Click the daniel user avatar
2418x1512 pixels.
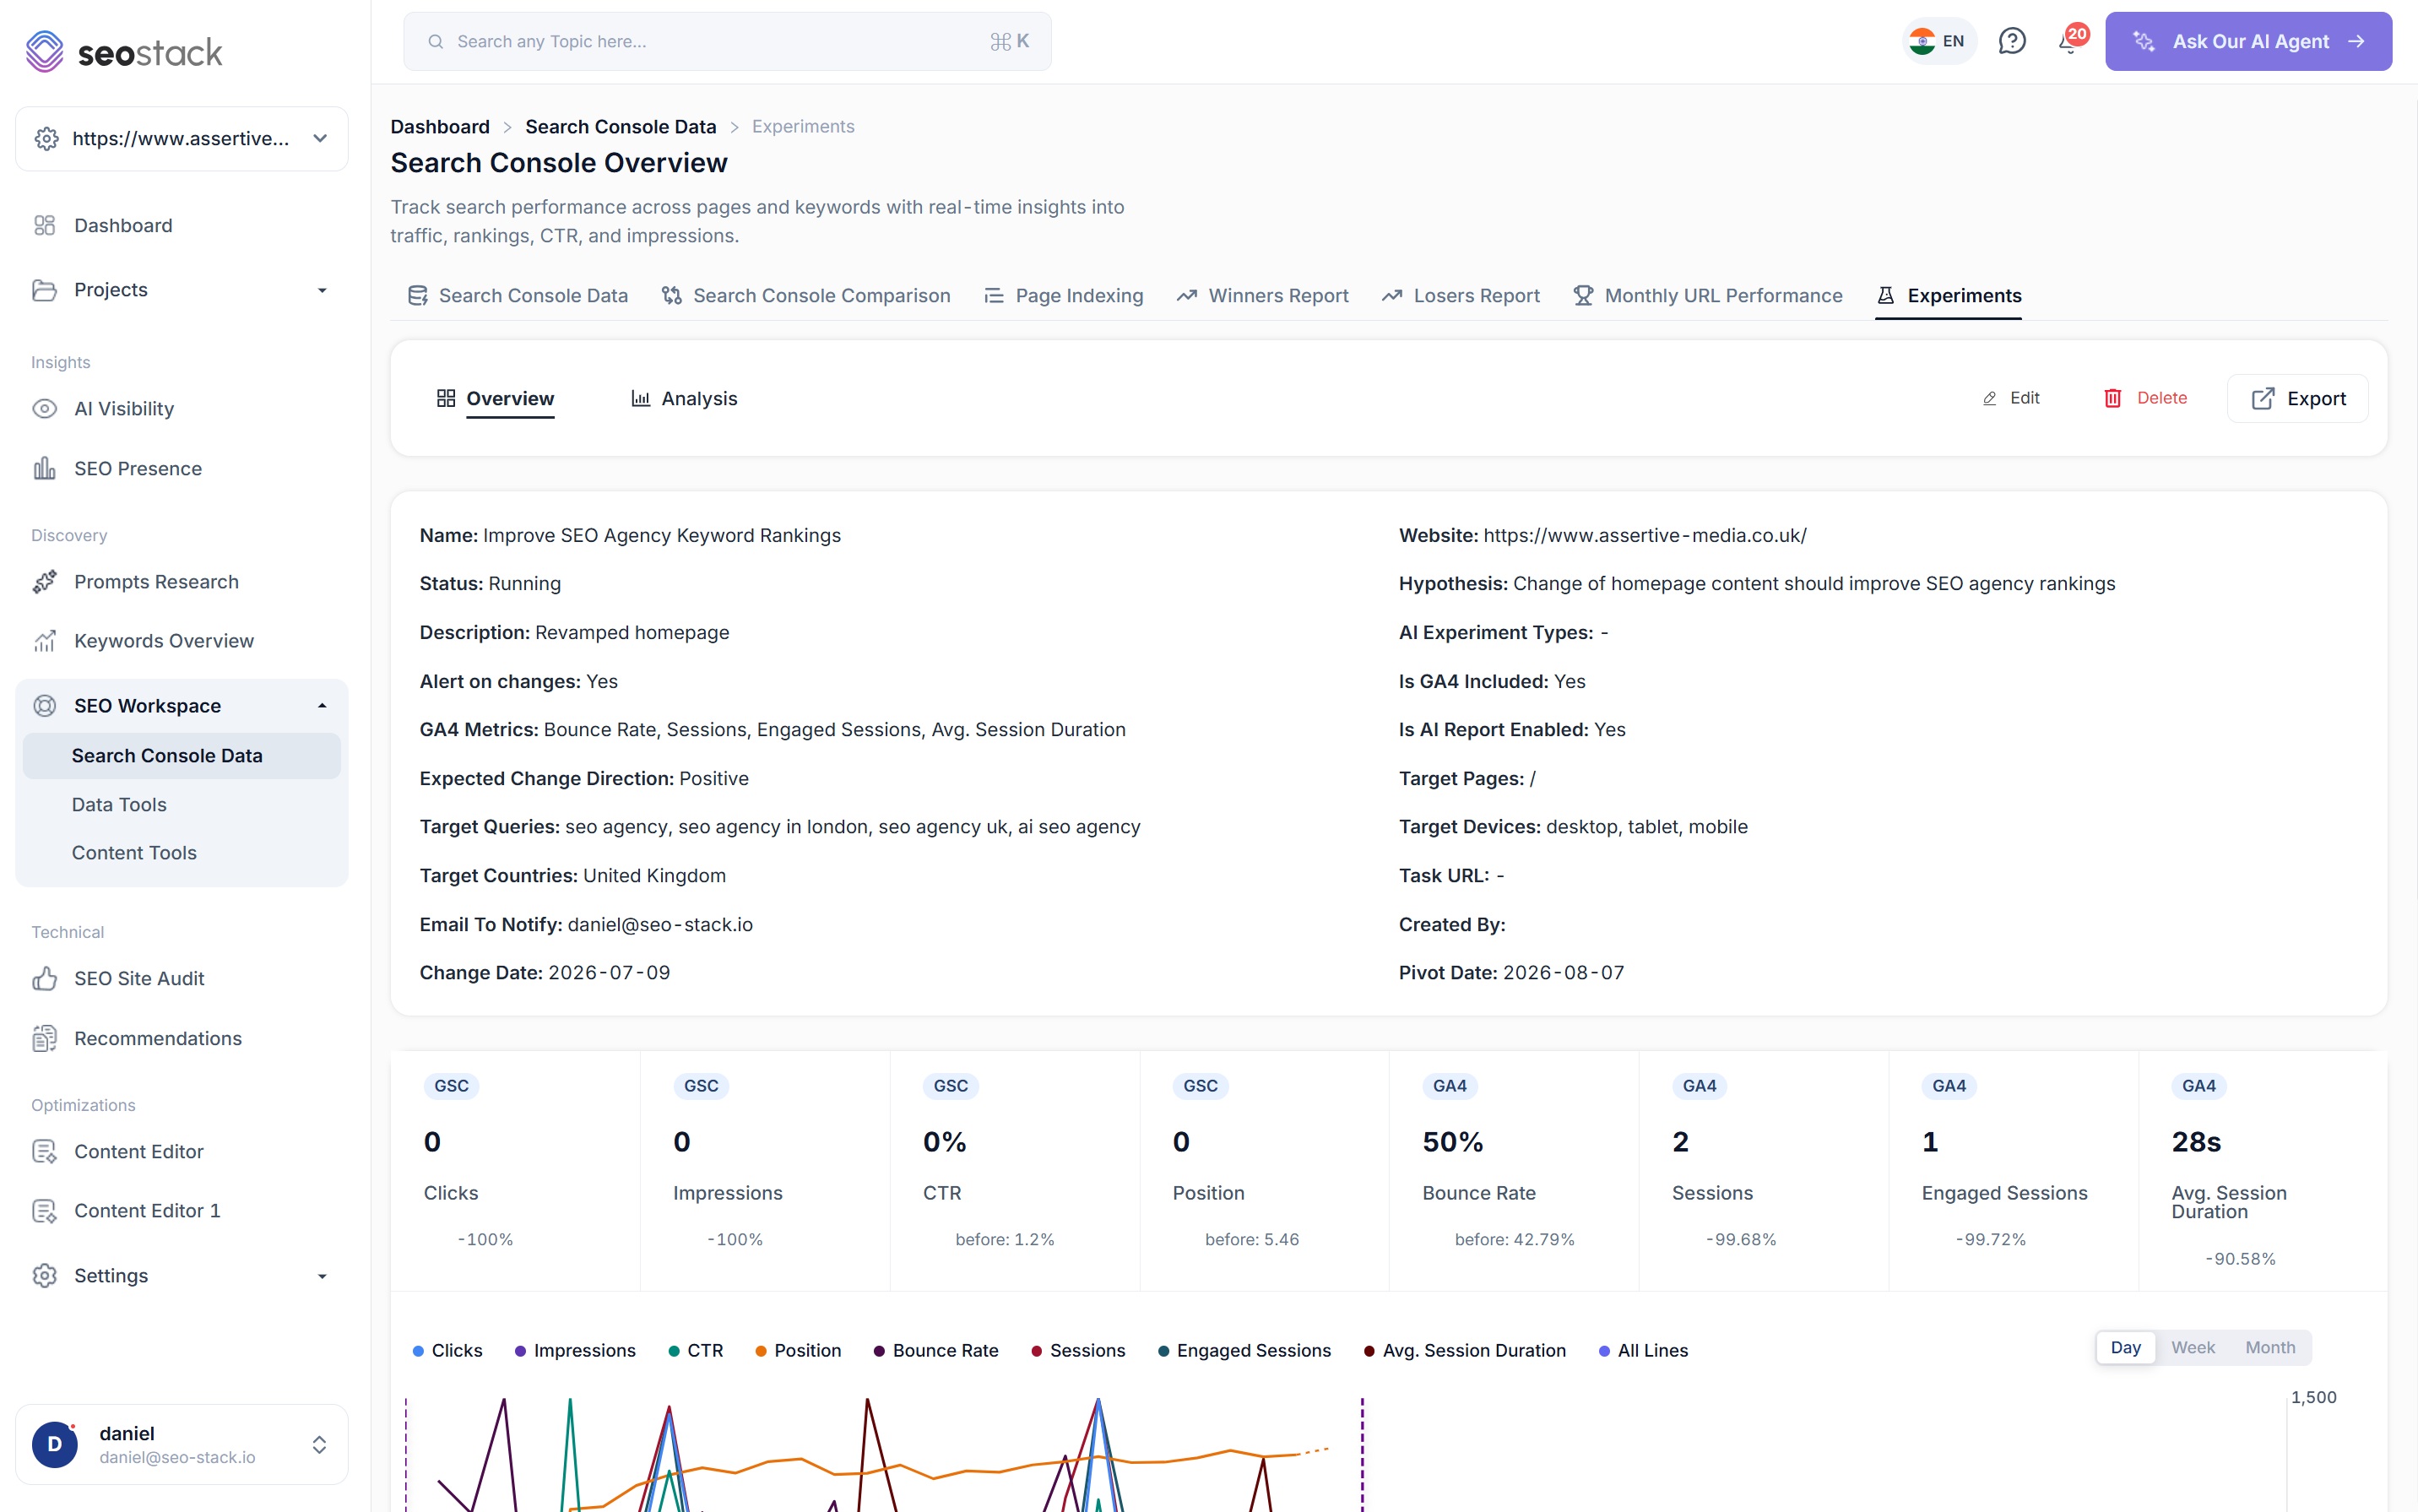[x=55, y=1445]
